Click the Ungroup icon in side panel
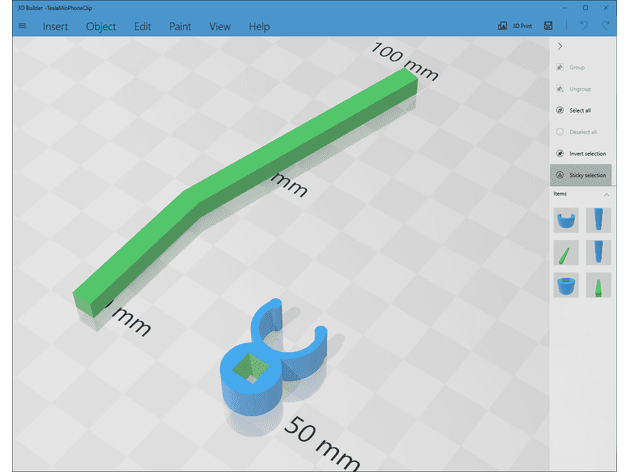 pos(560,89)
